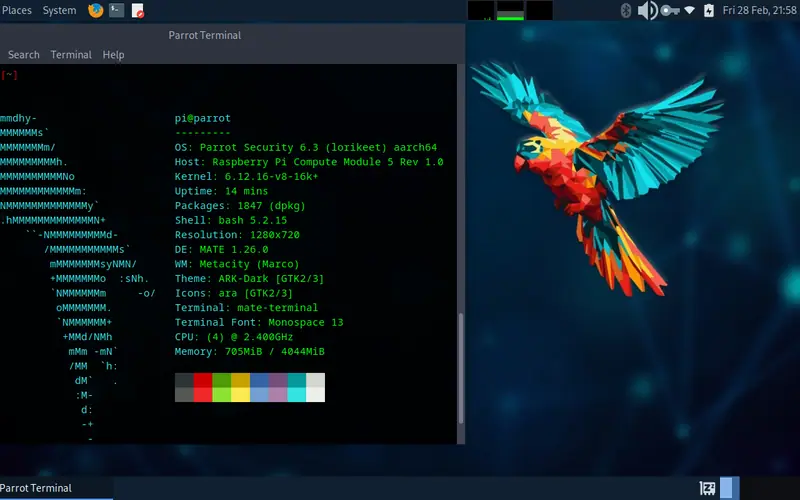Click the VPN key tray icon

pyautogui.click(x=669, y=10)
